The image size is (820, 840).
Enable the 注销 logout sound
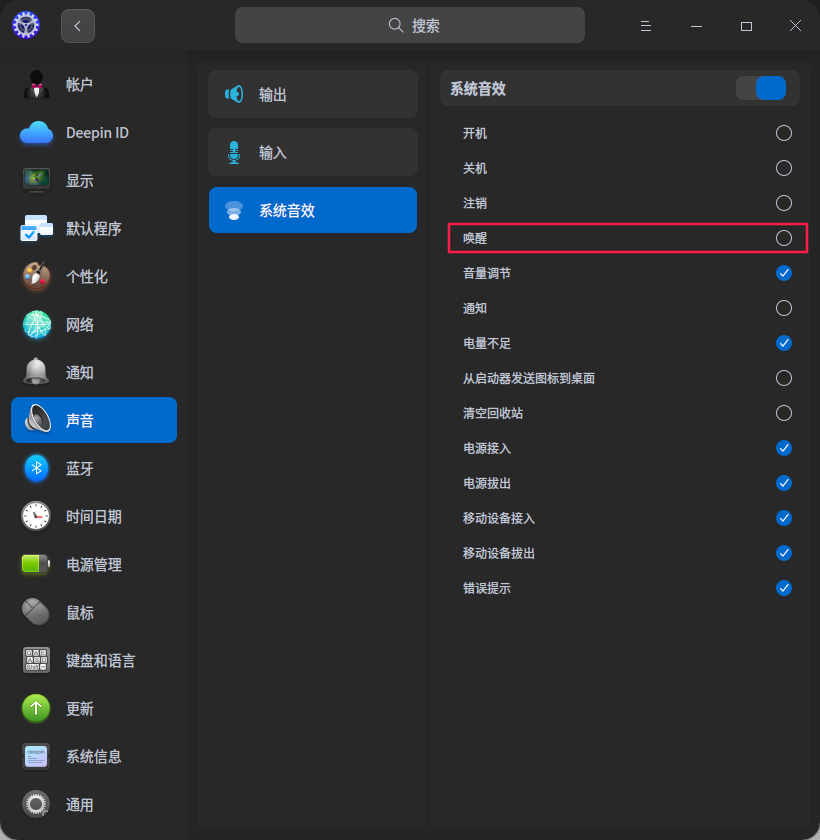tap(784, 203)
